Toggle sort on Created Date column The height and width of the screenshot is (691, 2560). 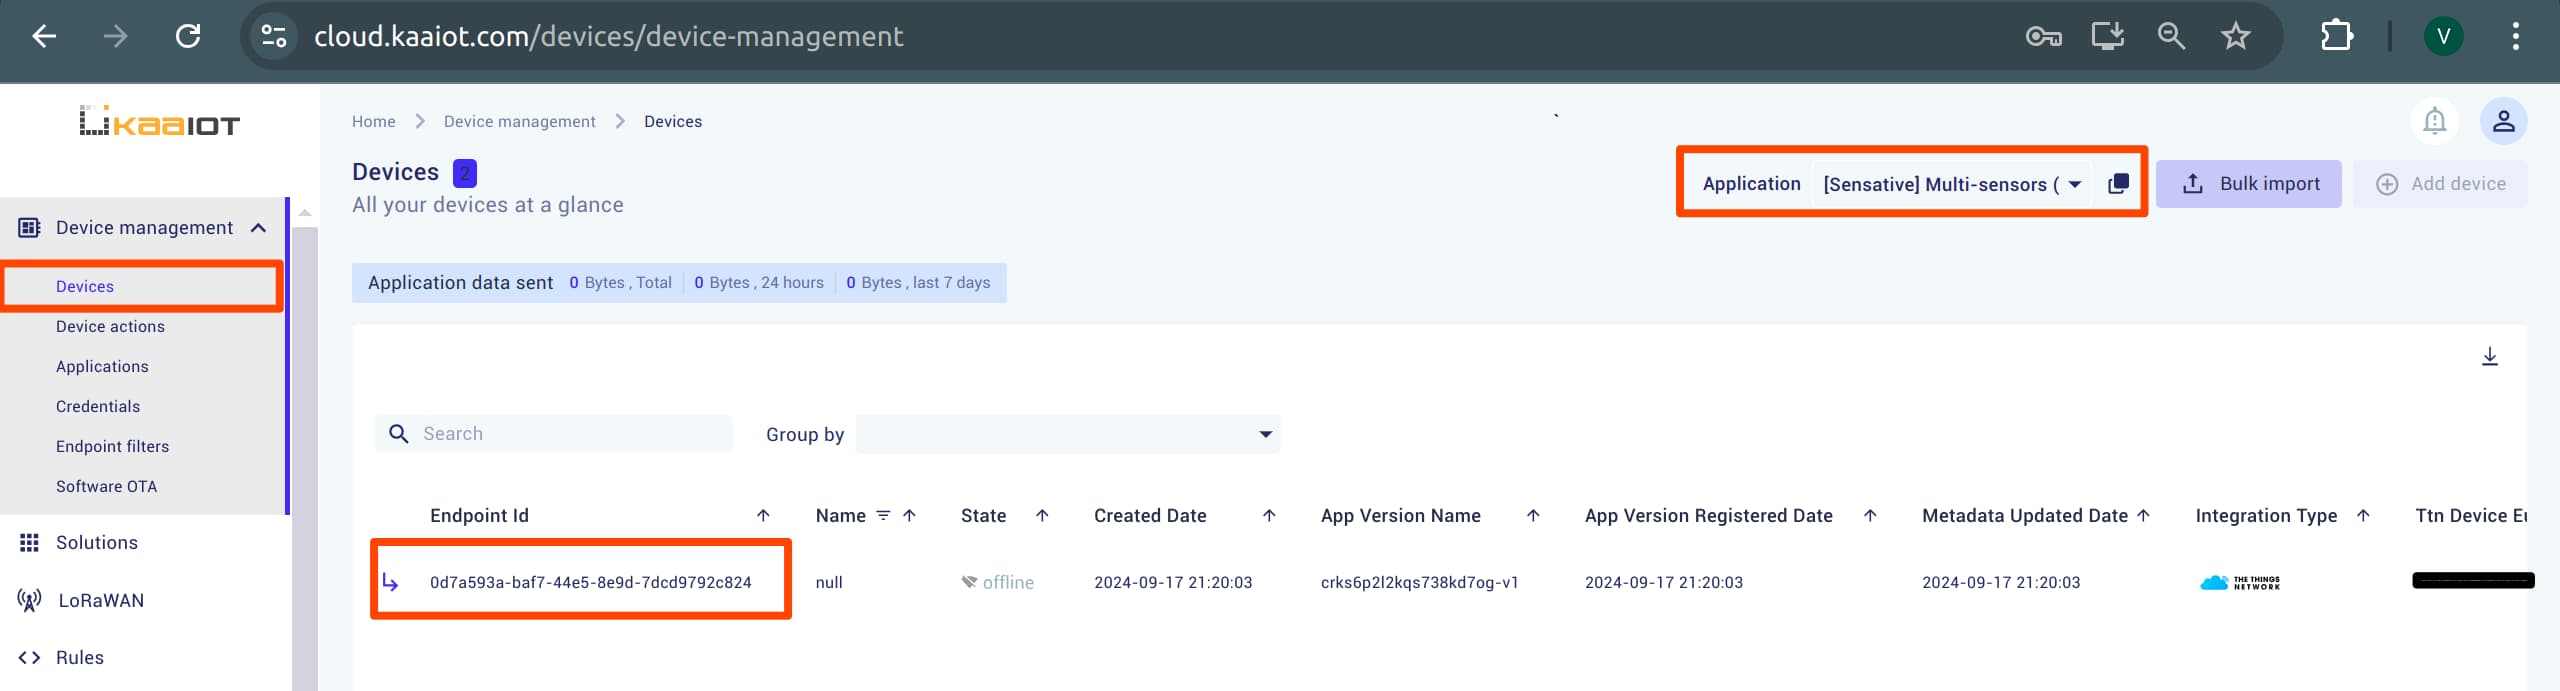point(1269,516)
